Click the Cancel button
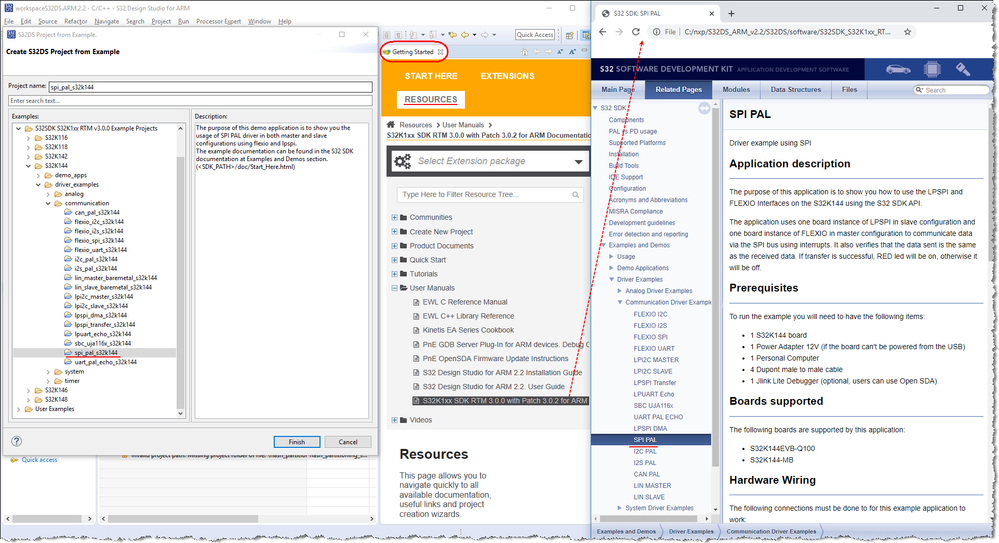Screen dimensions: 999x543 coord(348,442)
